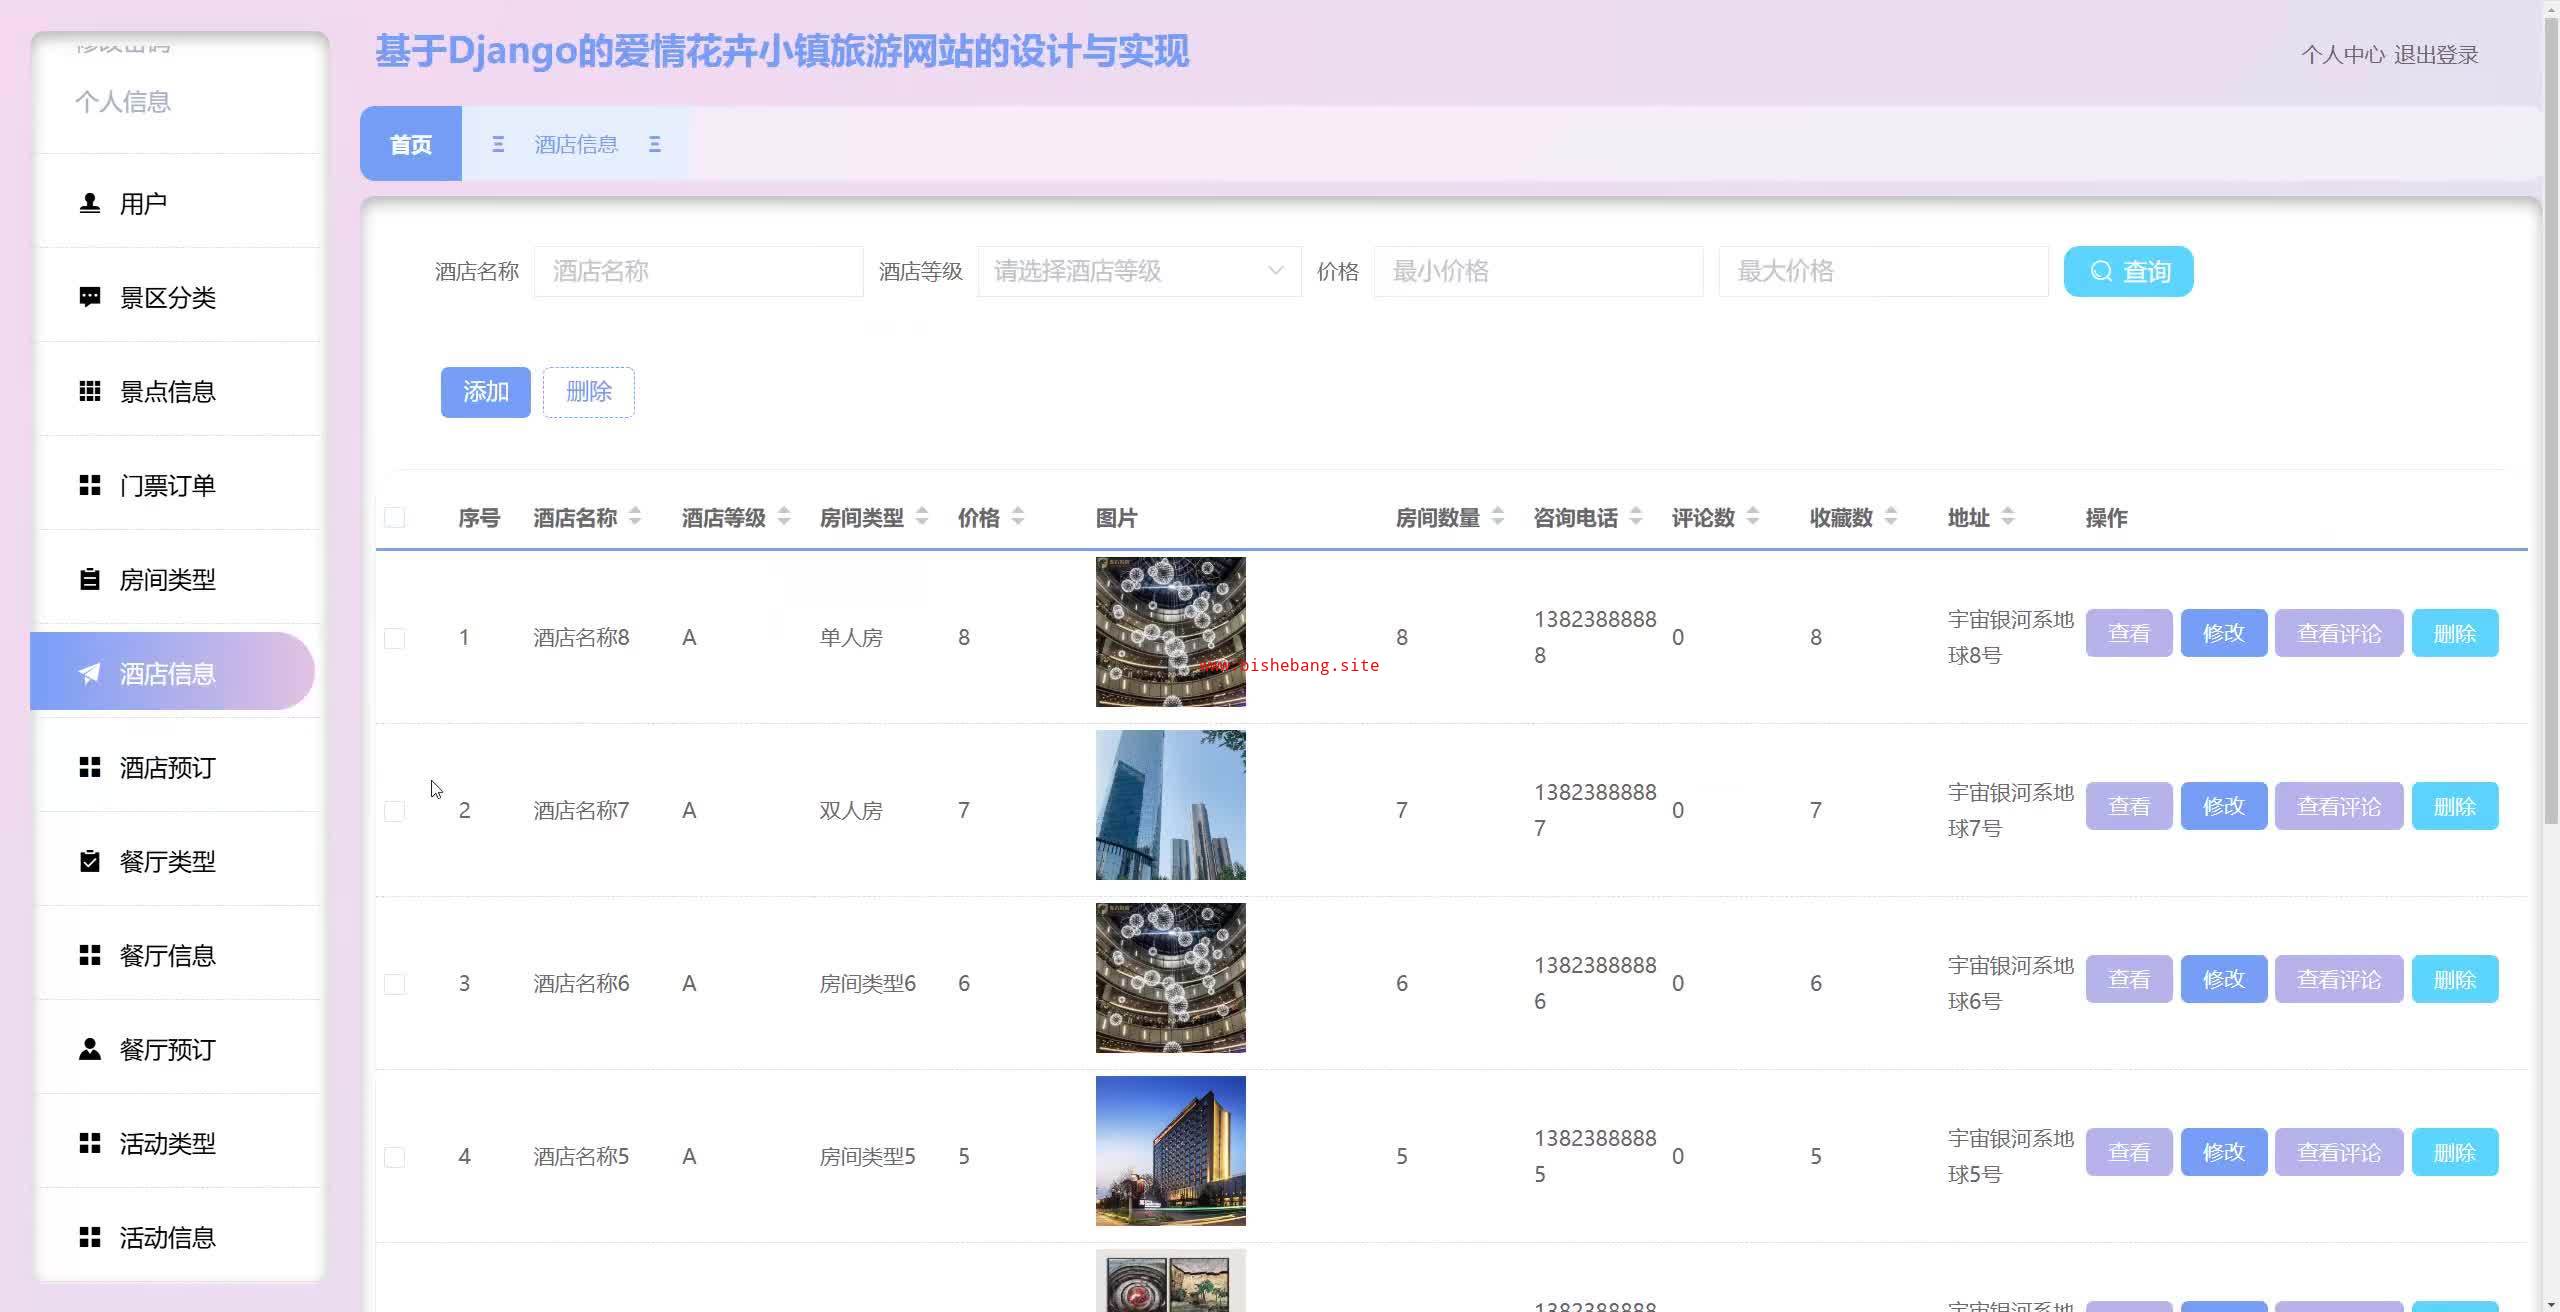Click the clipboard icon for 房间类型
This screenshot has height=1312, width=2560.
coord(89,579)
